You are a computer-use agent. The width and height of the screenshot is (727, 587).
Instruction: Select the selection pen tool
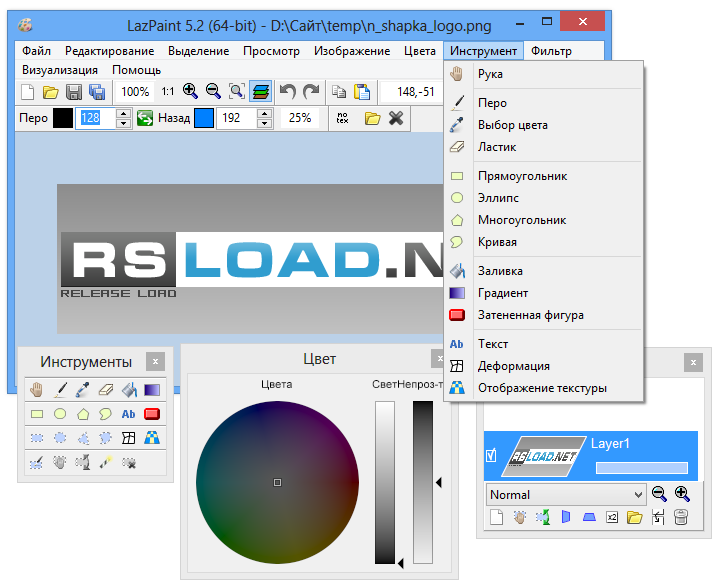pos(37,462)
